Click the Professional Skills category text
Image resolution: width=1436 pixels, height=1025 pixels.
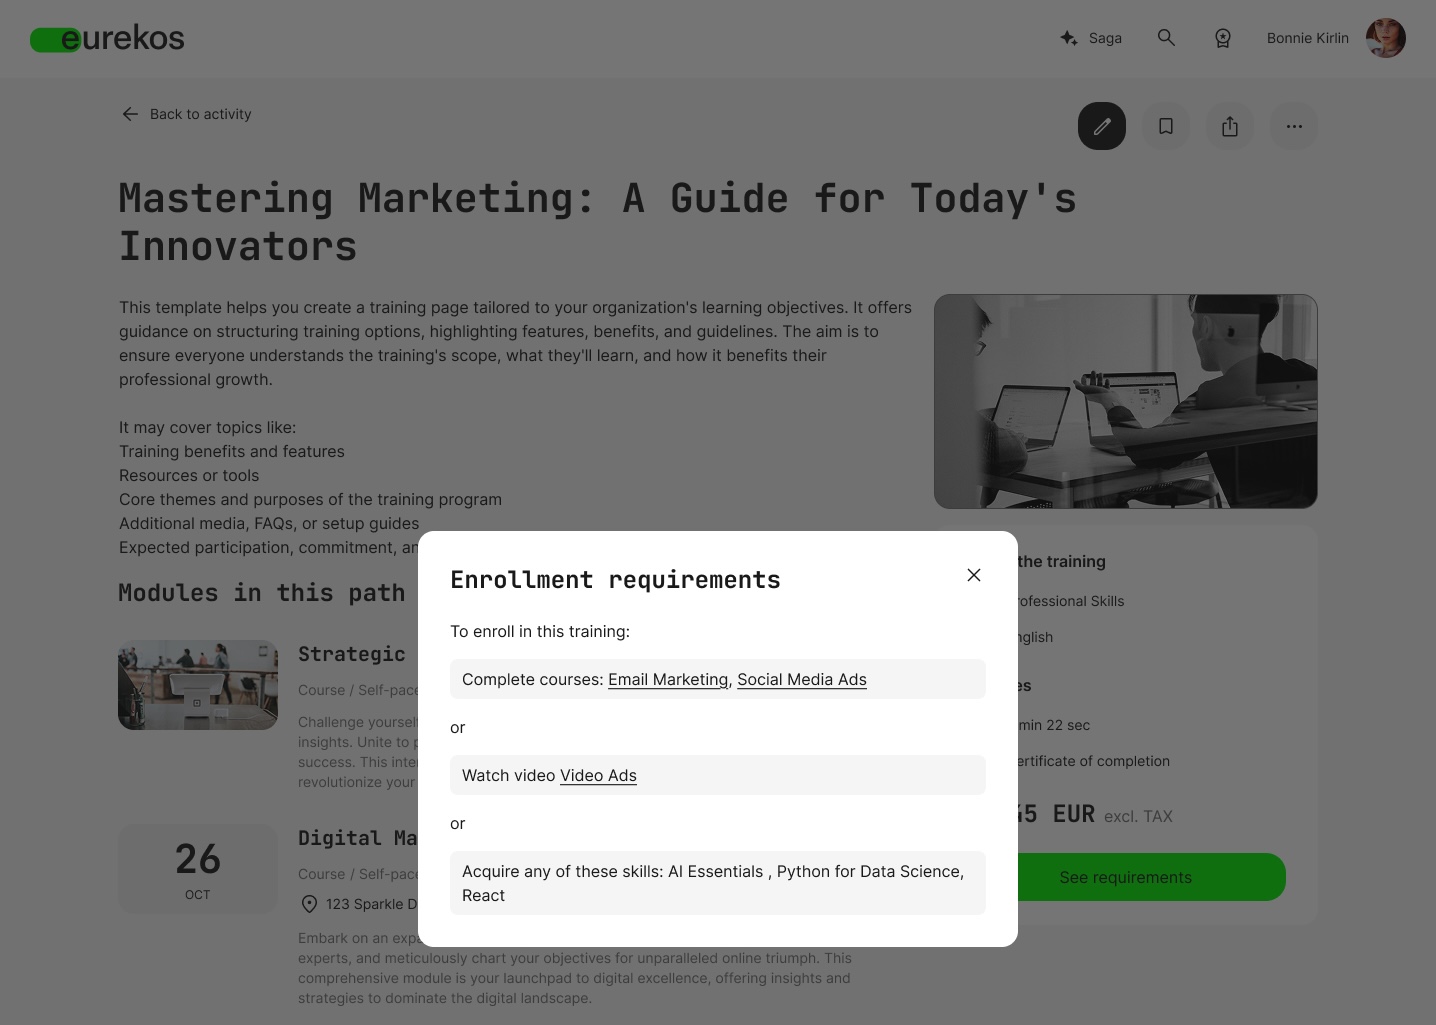1071,601
